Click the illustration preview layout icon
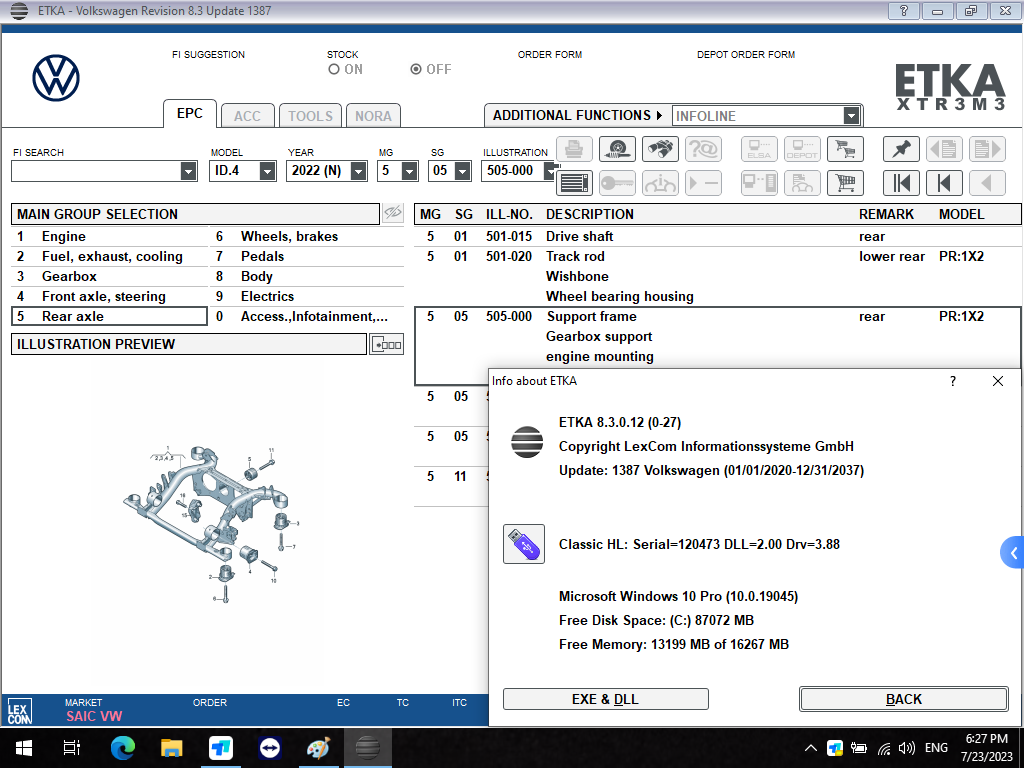1024x768 pixels. (386, 345)
